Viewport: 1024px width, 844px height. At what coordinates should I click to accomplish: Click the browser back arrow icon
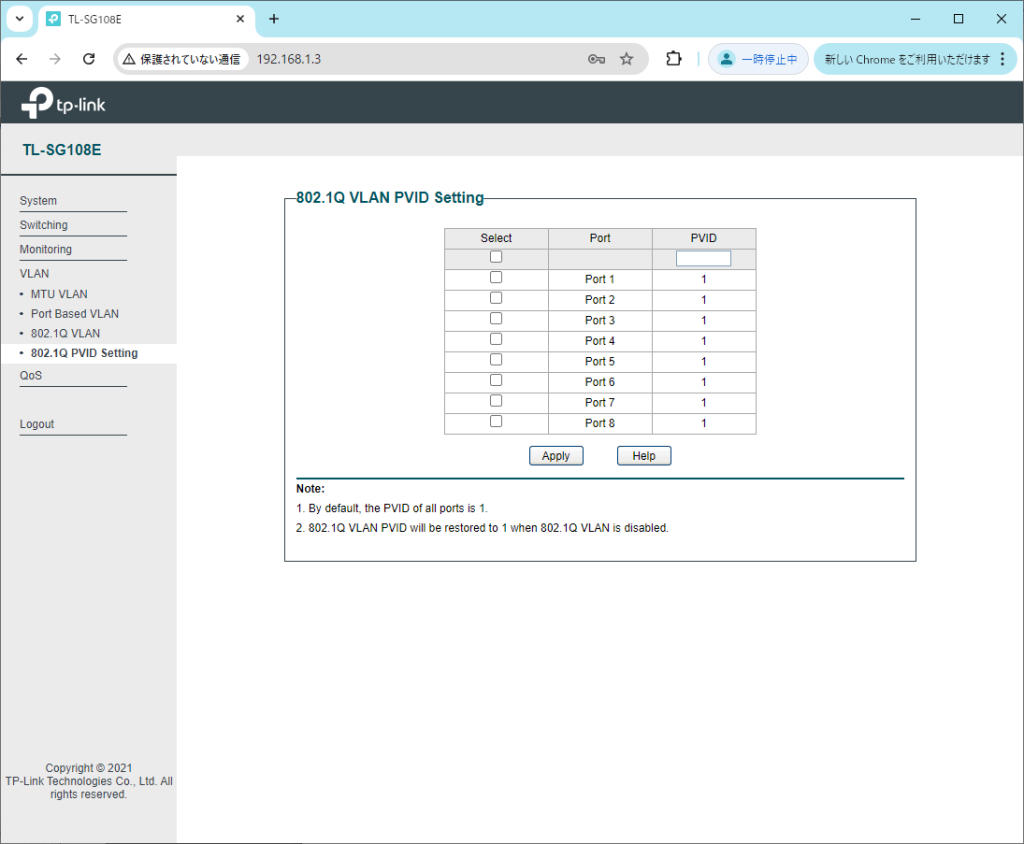click(22, 59)
